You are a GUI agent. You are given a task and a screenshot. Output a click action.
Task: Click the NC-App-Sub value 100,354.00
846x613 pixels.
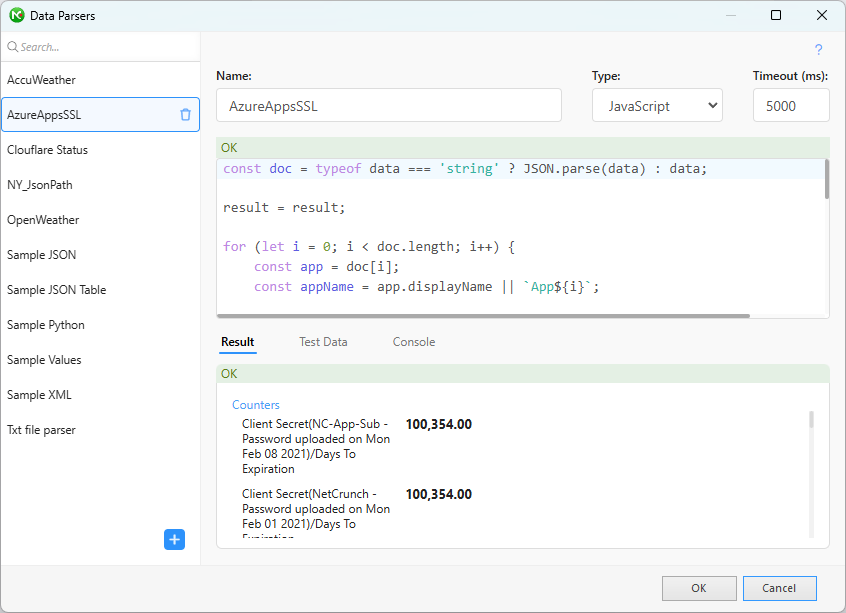(x=439, y=425)
